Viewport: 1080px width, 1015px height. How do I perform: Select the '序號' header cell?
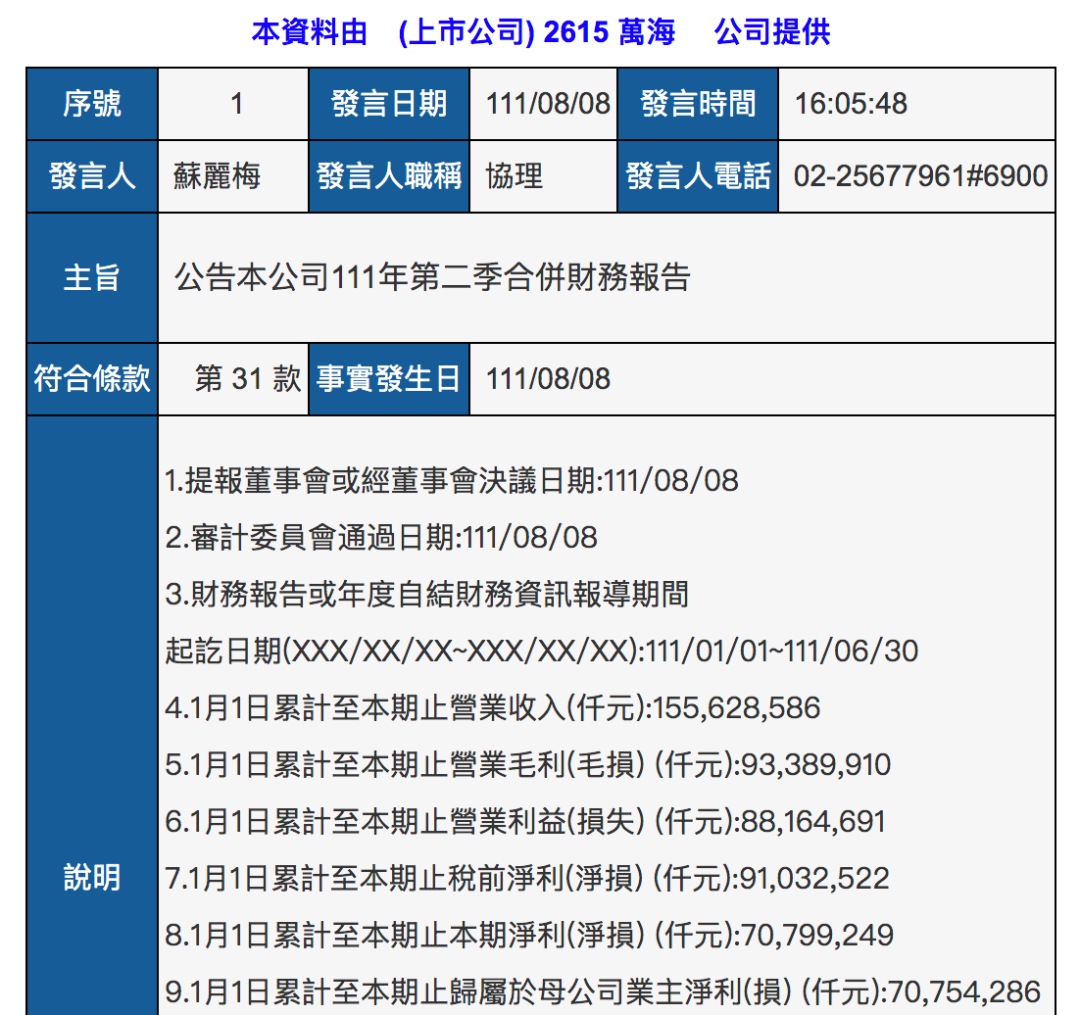coord(92,104)
